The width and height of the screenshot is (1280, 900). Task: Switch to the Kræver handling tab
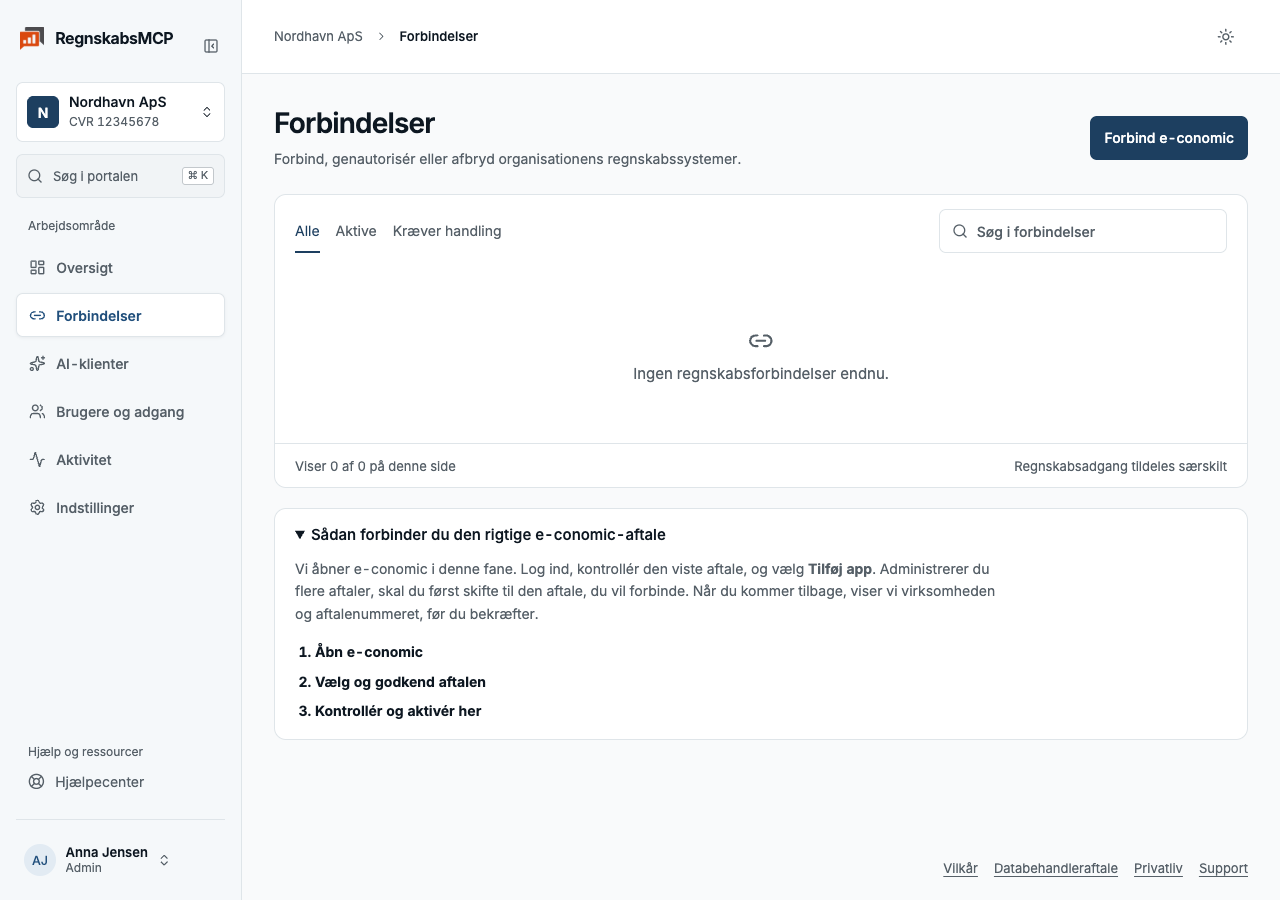pyautogui.click(x=447, y=232)
